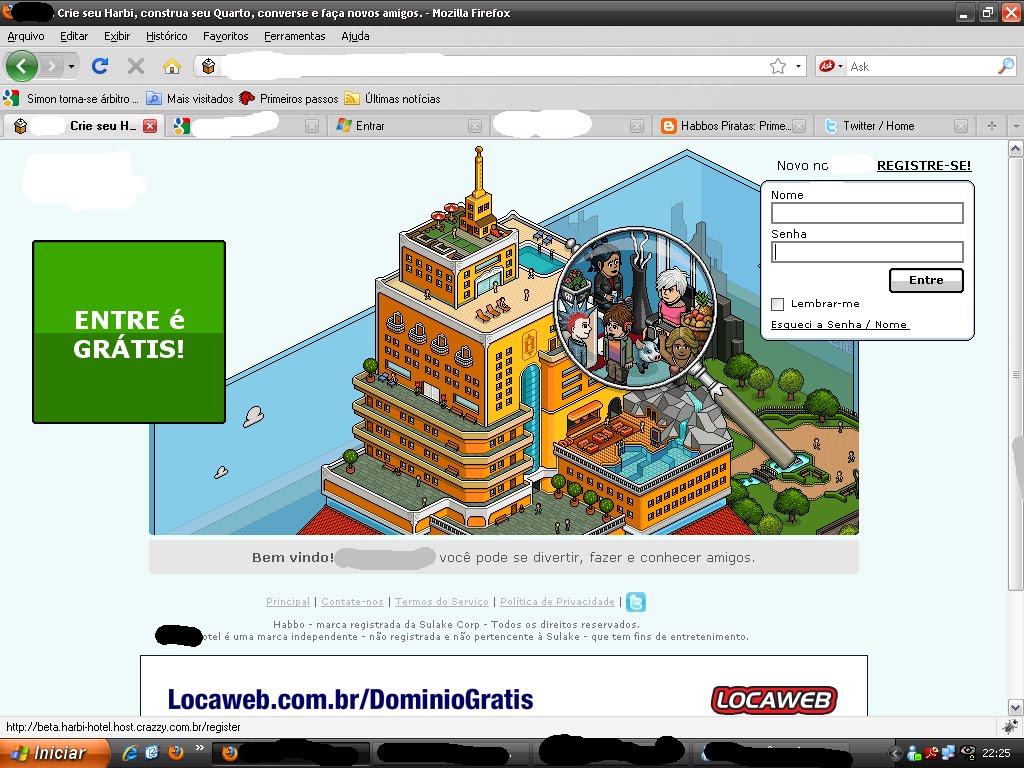Launch Internet Explorer from Quick Launch
Viewport: 1024px width, 768px height.
pyautogui.click(x=130, y=753)
